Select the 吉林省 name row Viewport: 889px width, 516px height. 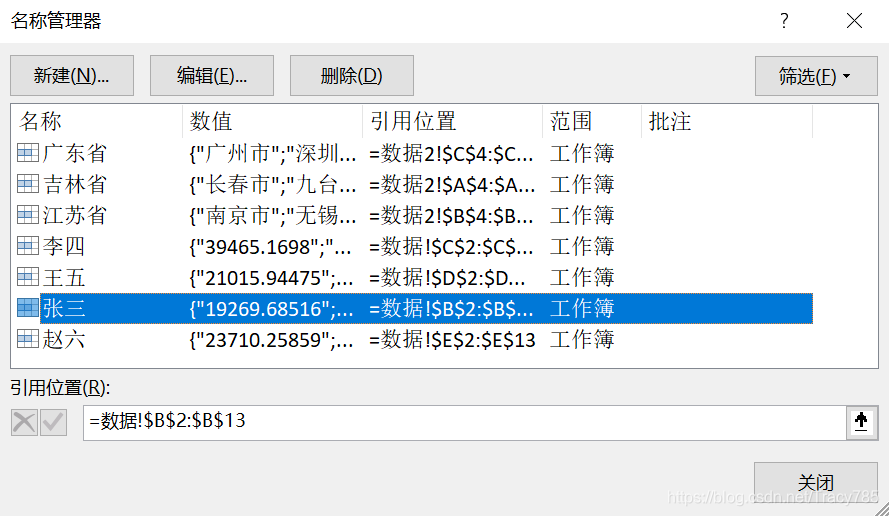[x=415, y=184]
